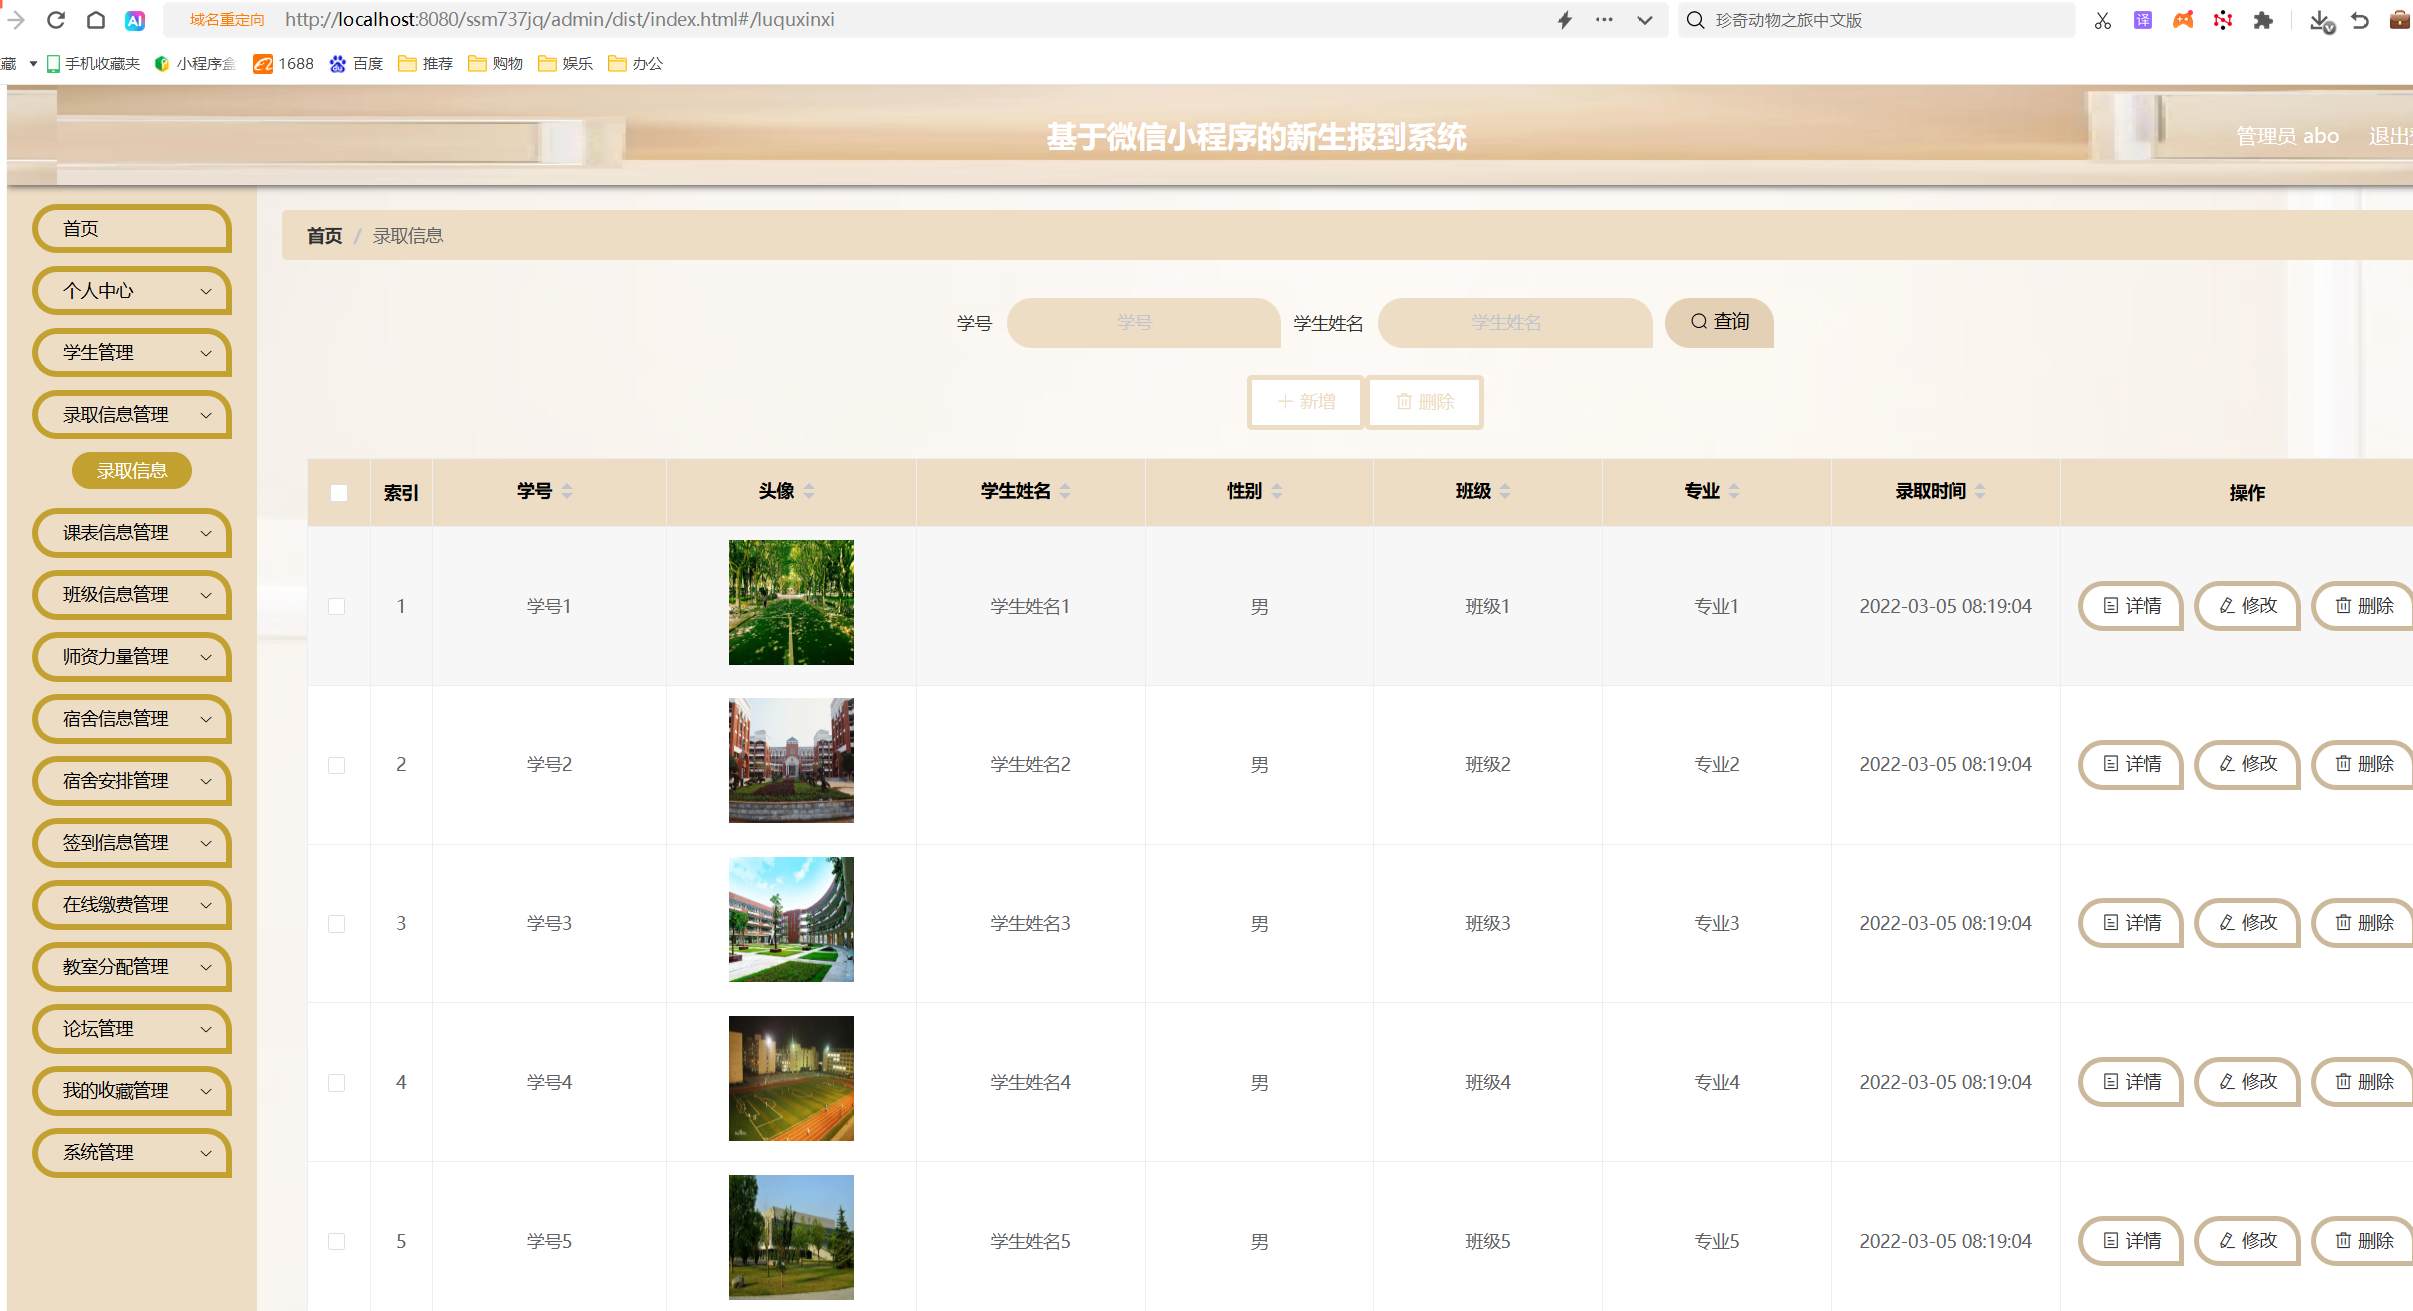Open the 论坛管理 sidebar menu
This screenshot has width=2413, height=1311.
click(132, 1029)
